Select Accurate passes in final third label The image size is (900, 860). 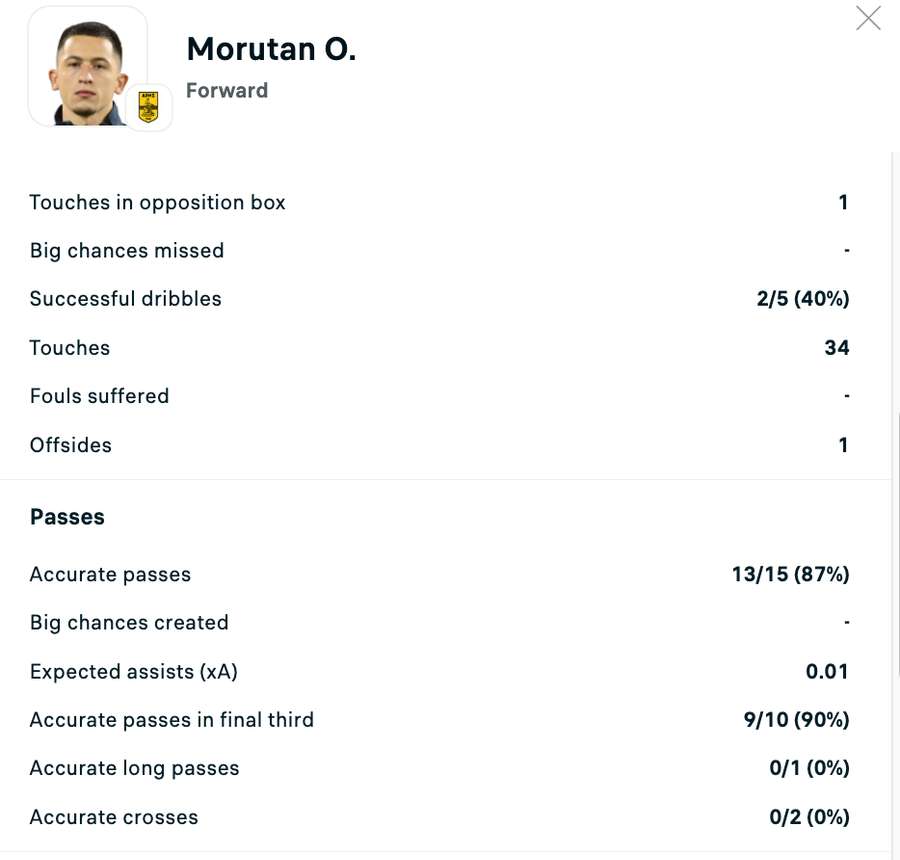(171, 720)
